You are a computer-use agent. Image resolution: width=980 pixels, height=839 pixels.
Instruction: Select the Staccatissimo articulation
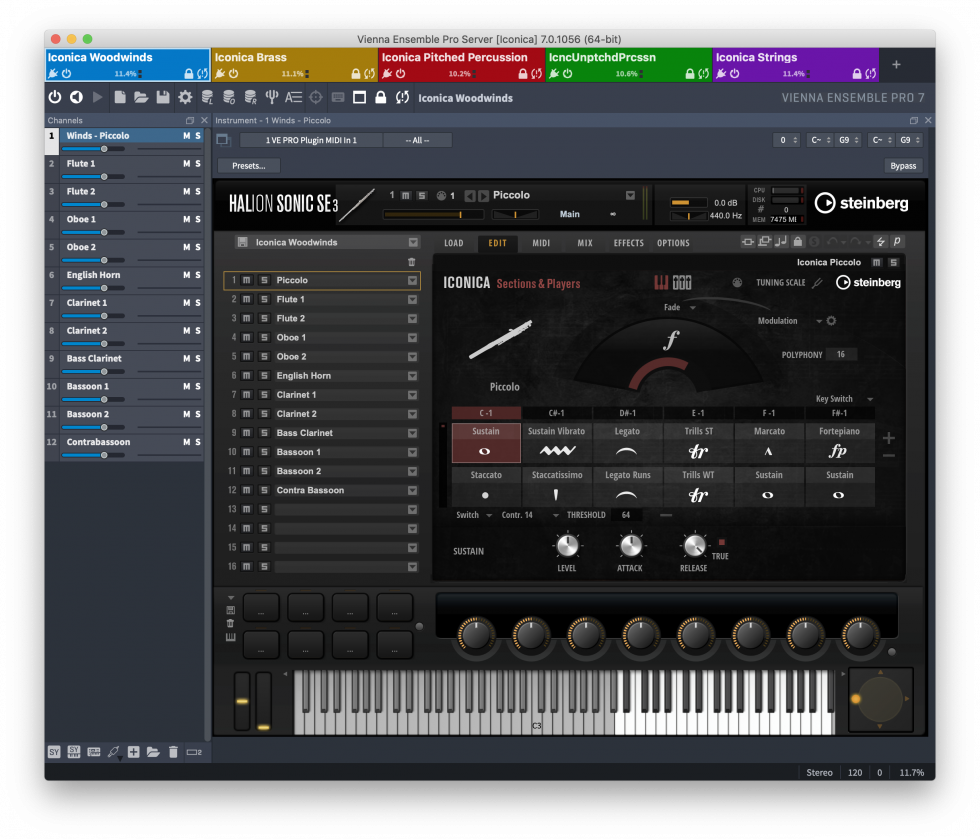pos(557,486)
